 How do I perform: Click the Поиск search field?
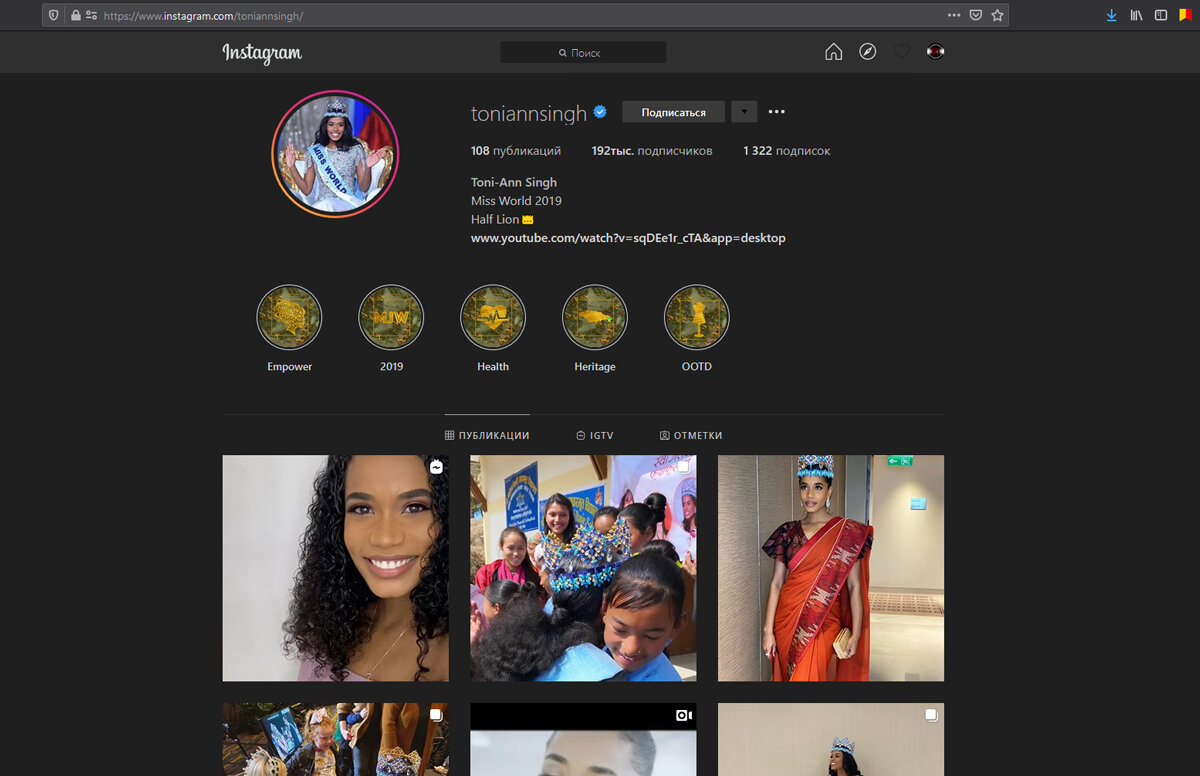pyautogui.click(x=583, y=52)
